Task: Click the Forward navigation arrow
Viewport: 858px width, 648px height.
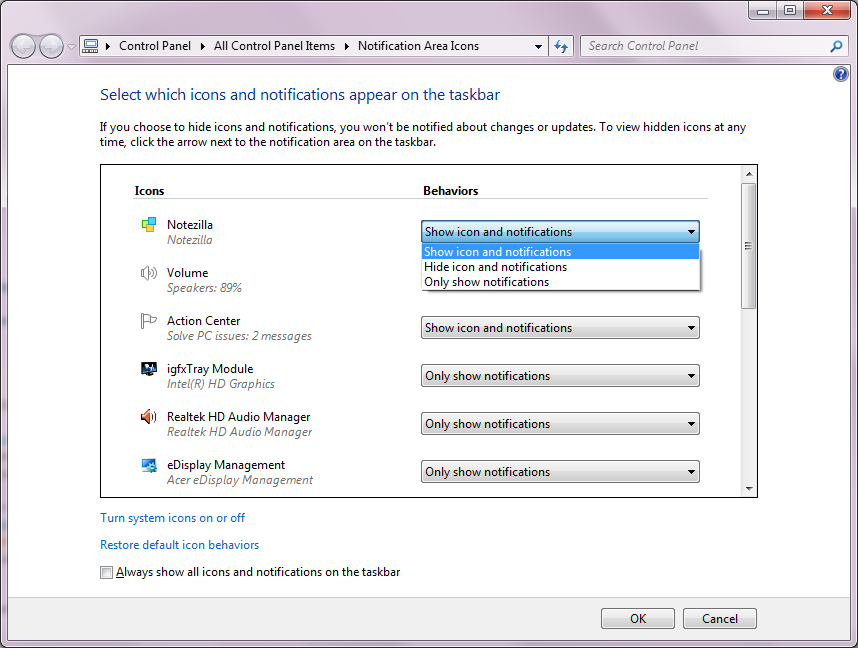Action: [x=52, y=47]
